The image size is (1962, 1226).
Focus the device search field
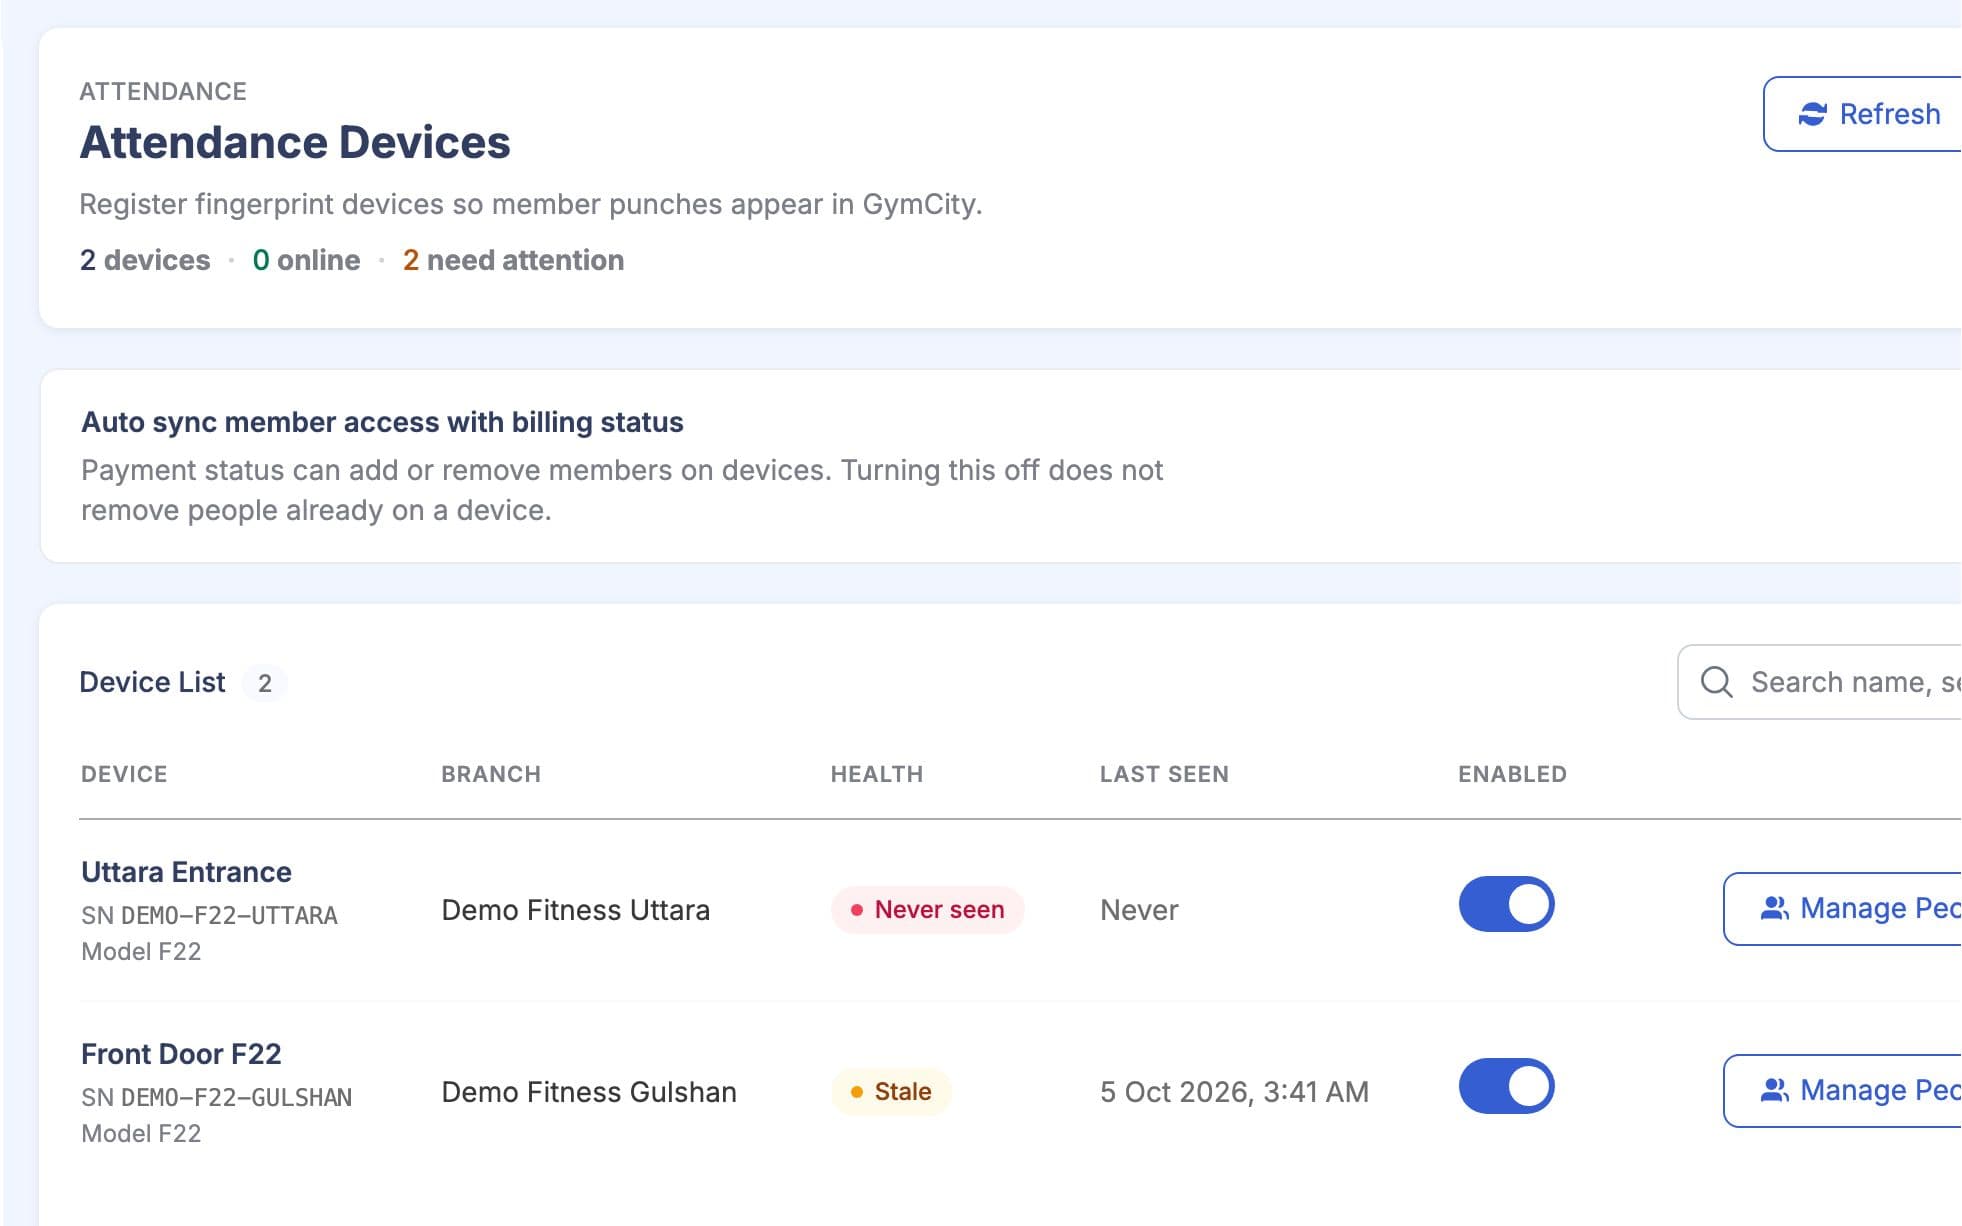tap(1820, 682)
